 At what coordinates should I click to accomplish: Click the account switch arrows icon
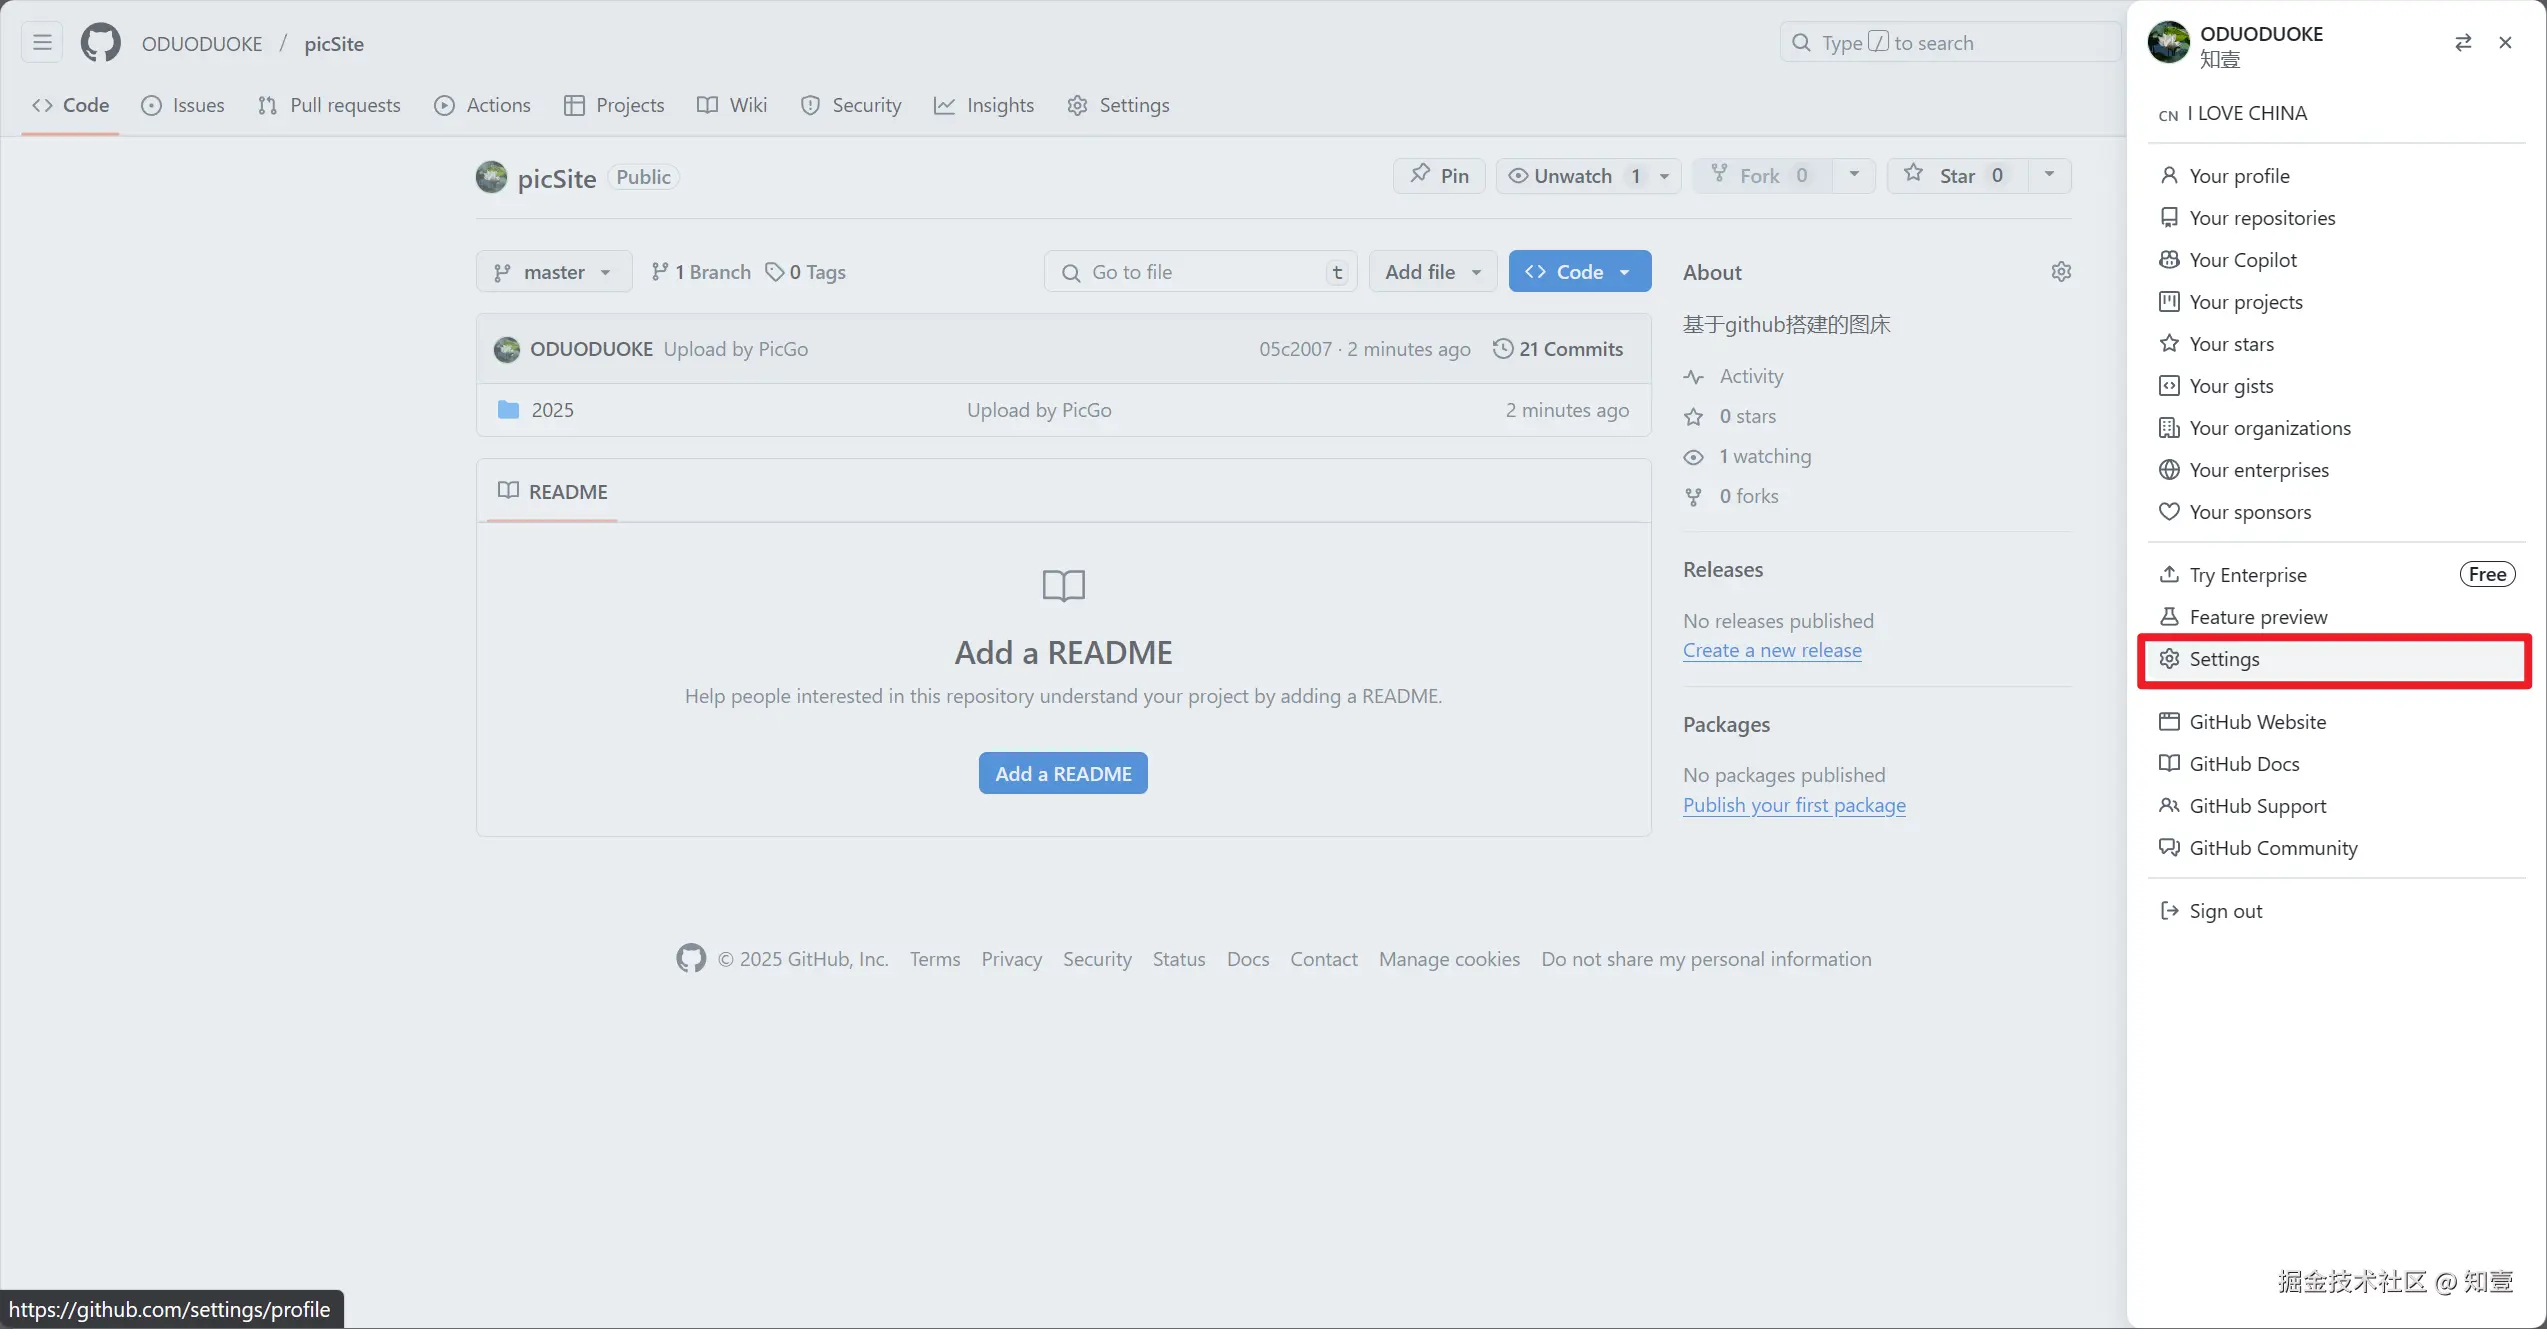pos(2463,43)
